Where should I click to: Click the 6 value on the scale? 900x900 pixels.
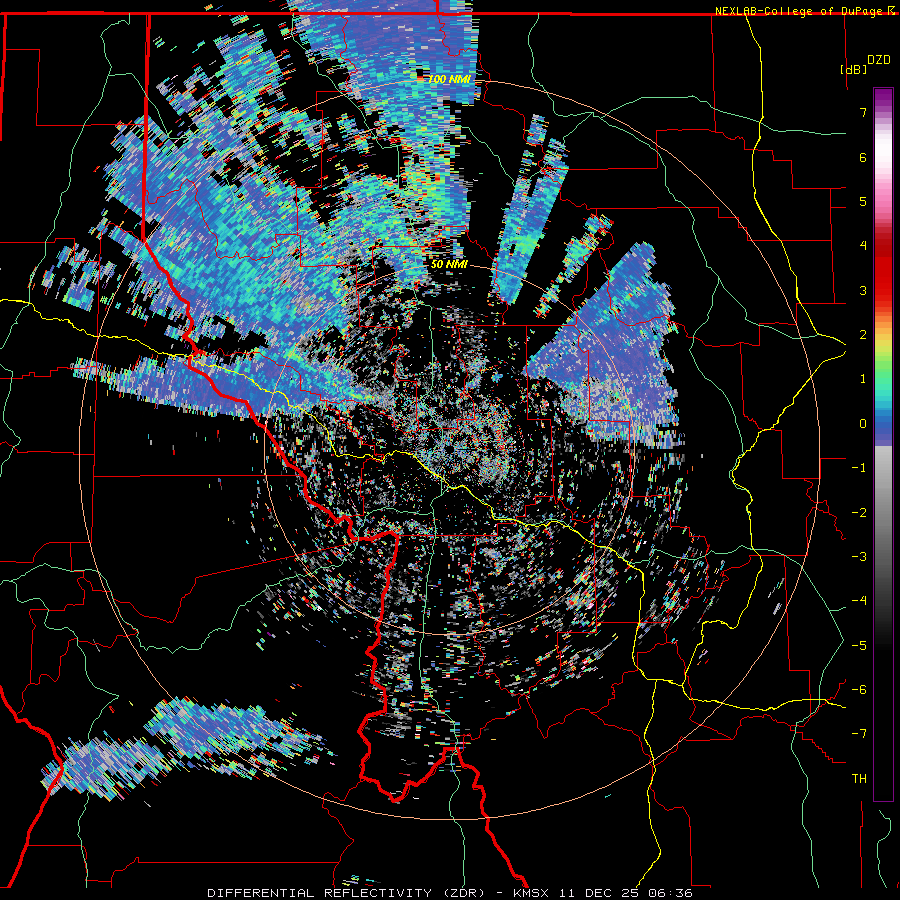(862, 157)
